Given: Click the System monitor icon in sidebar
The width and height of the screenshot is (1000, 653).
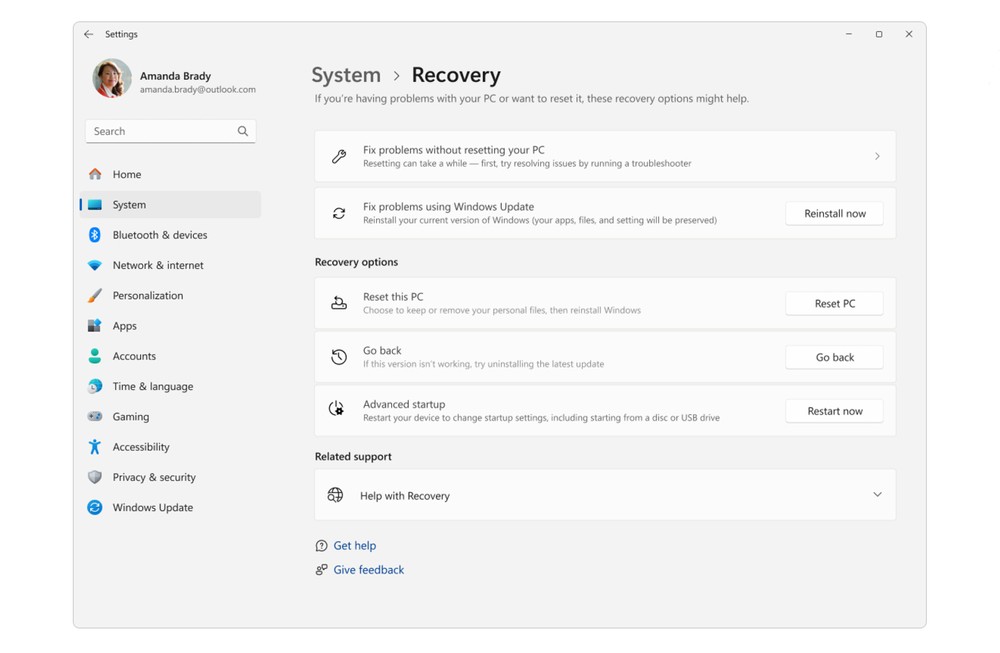Looking at the screenshot, I should tap(95, 205).
